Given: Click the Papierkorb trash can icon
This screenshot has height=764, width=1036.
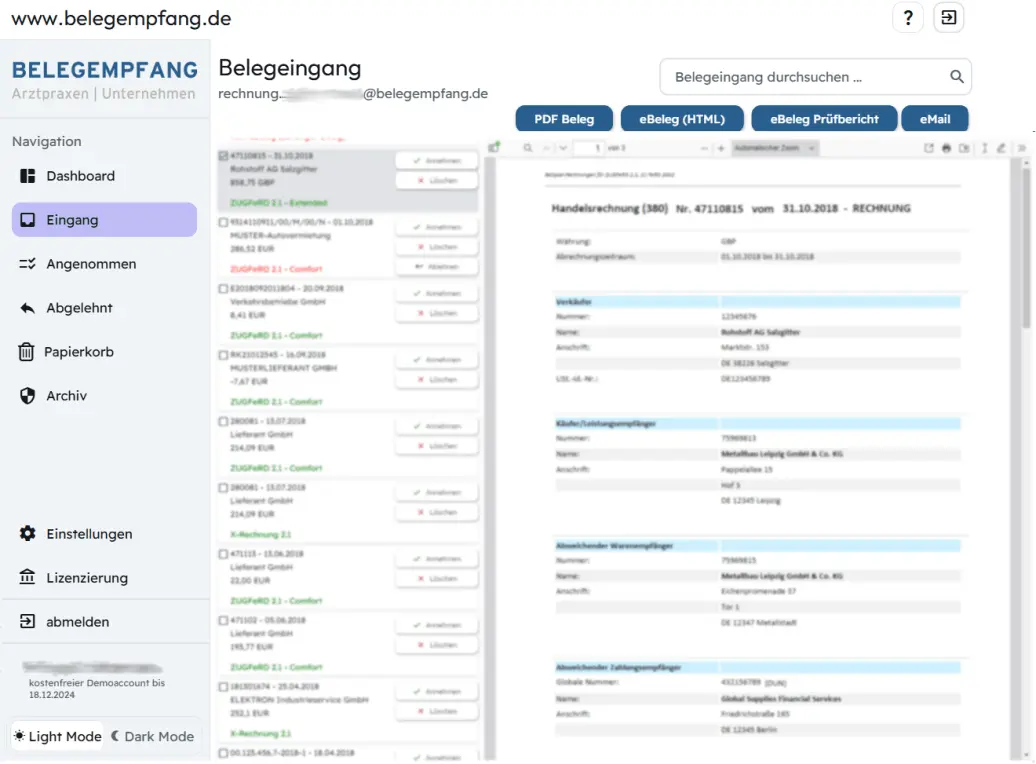Looking at the screenshot, I should pyautogui.click(x=26, y=352).
